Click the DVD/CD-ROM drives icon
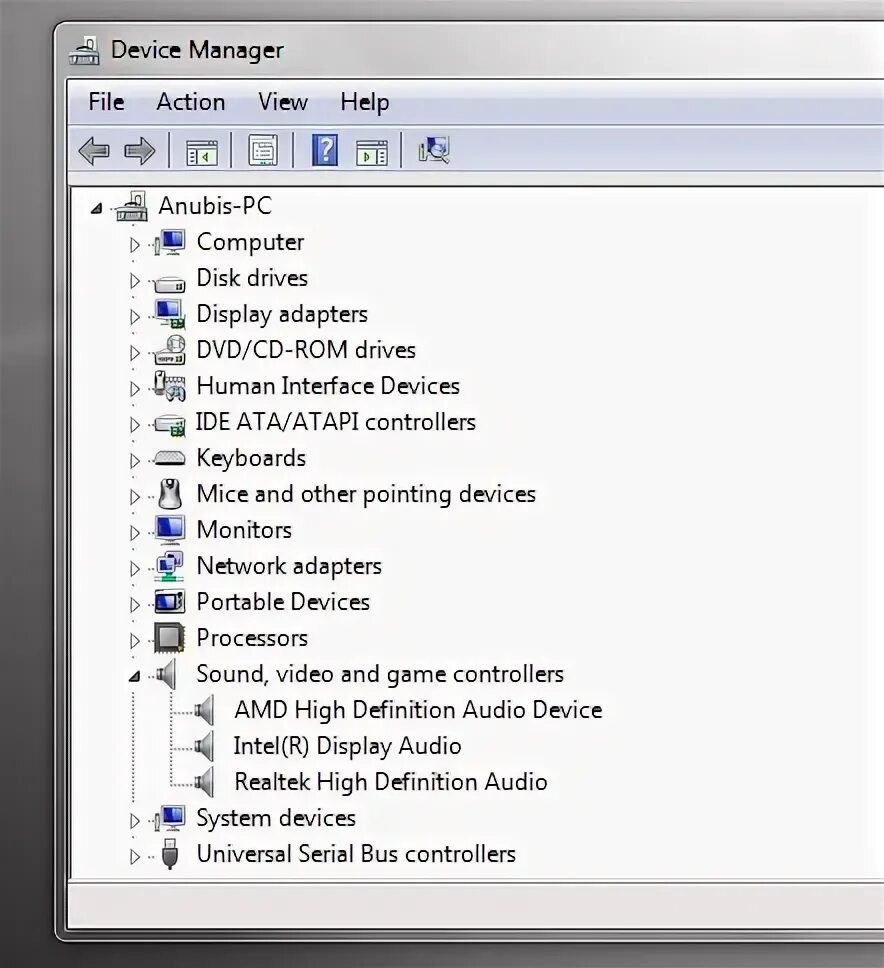Screen dimensions: 884x968 click(170, 350)
